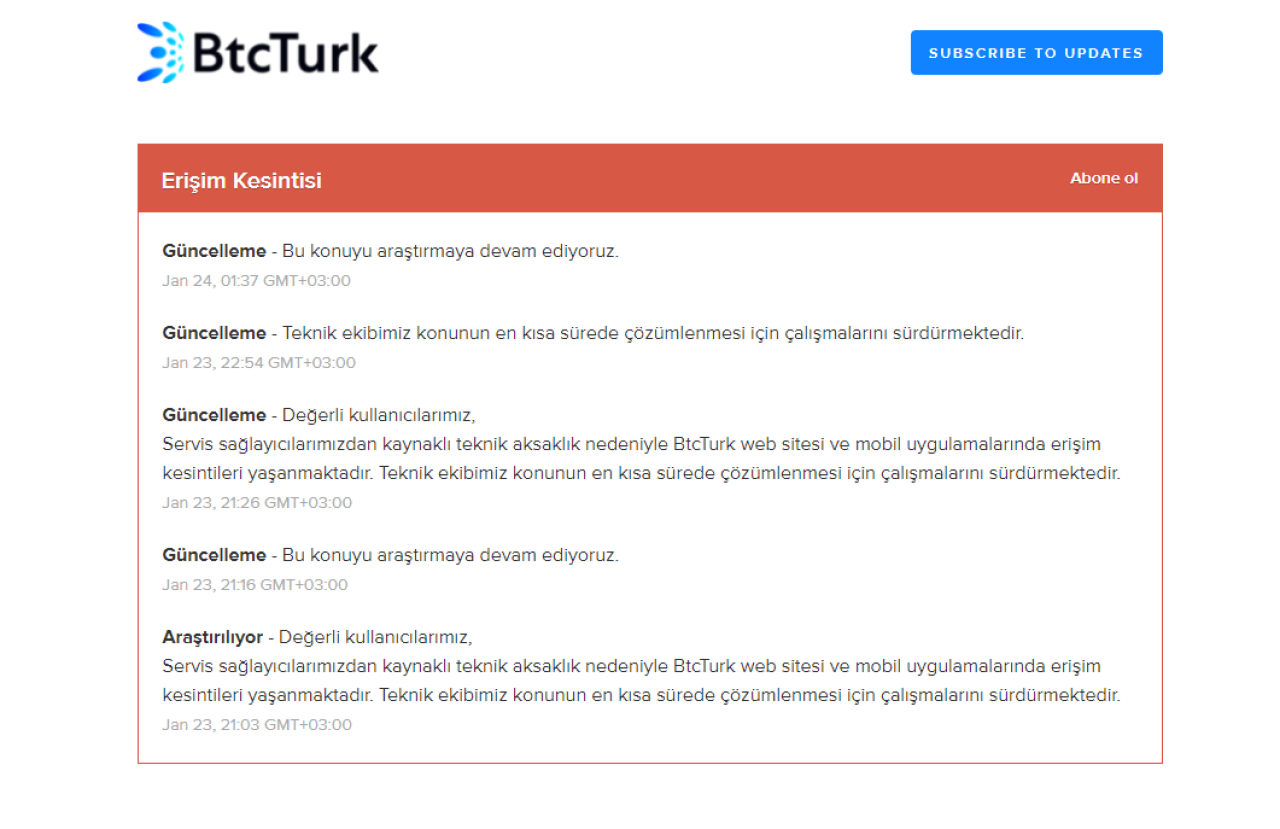
Task: Open the Erişim Kesintisi incident title
Action: (241, 181)
